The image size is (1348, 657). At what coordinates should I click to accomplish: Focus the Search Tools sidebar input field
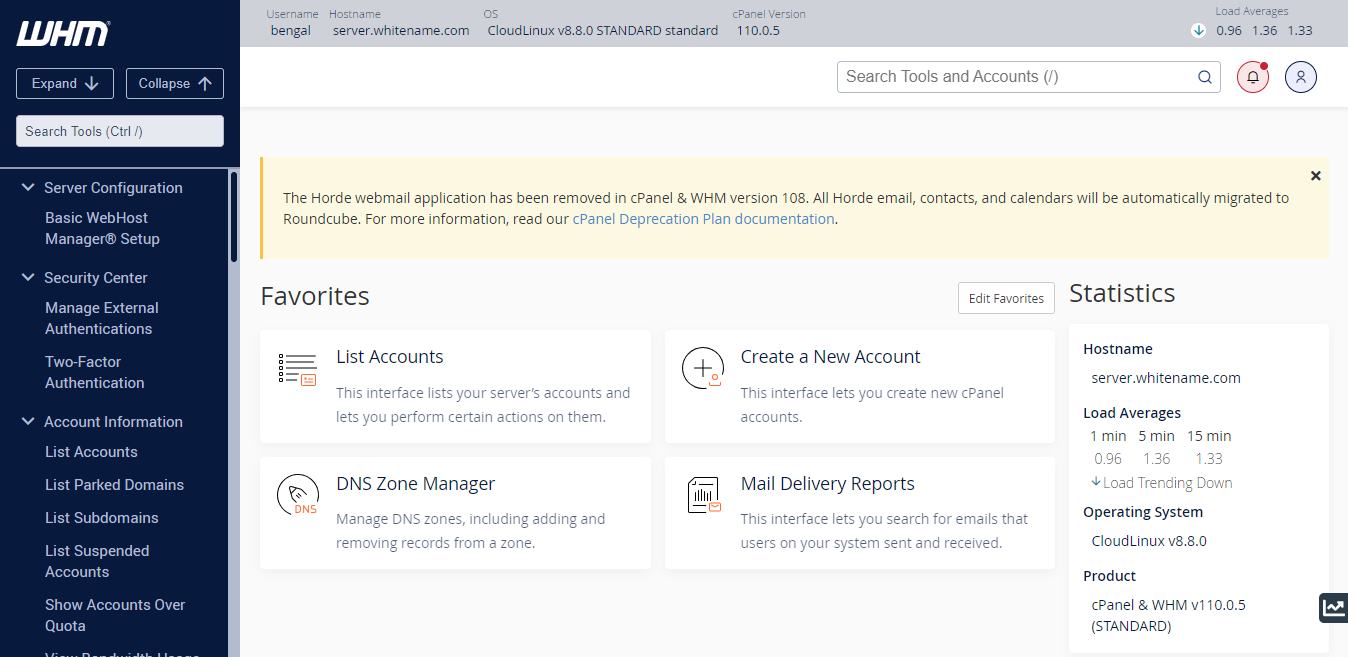tap(120, 131)
